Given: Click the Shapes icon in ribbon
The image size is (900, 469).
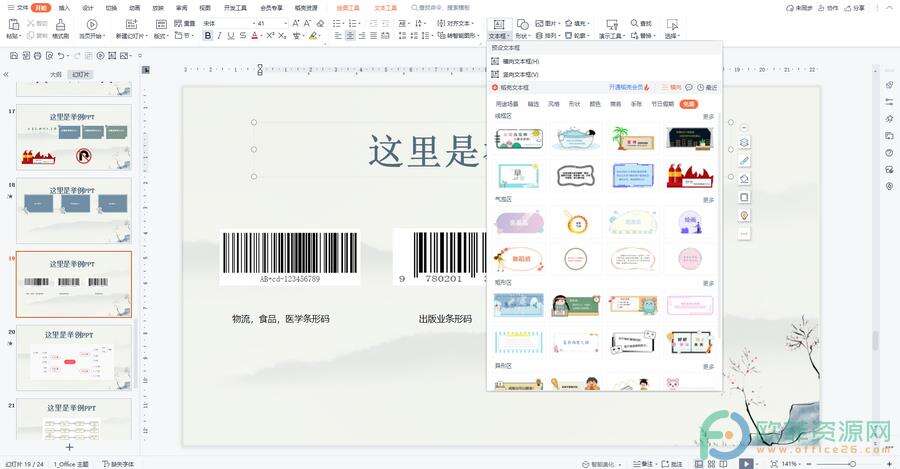Looking at the screenshot, I should (522, 24).
